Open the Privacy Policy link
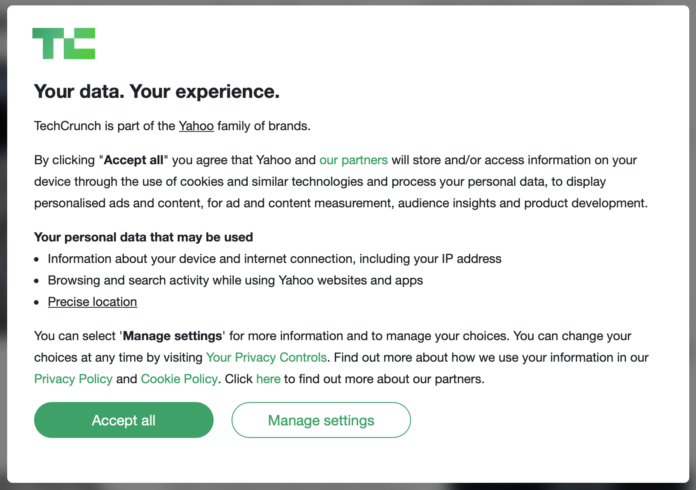 (73, 379)
